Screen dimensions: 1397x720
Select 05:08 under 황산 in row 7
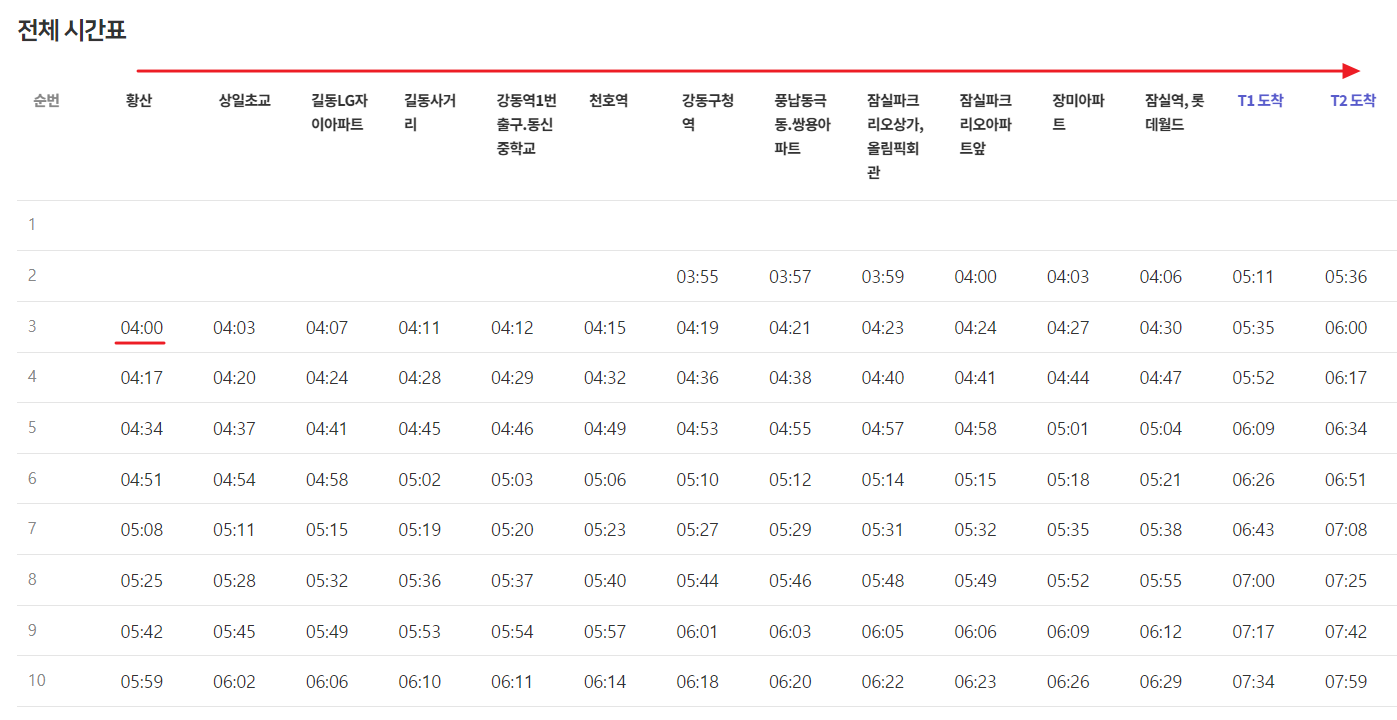pos(141,530)
